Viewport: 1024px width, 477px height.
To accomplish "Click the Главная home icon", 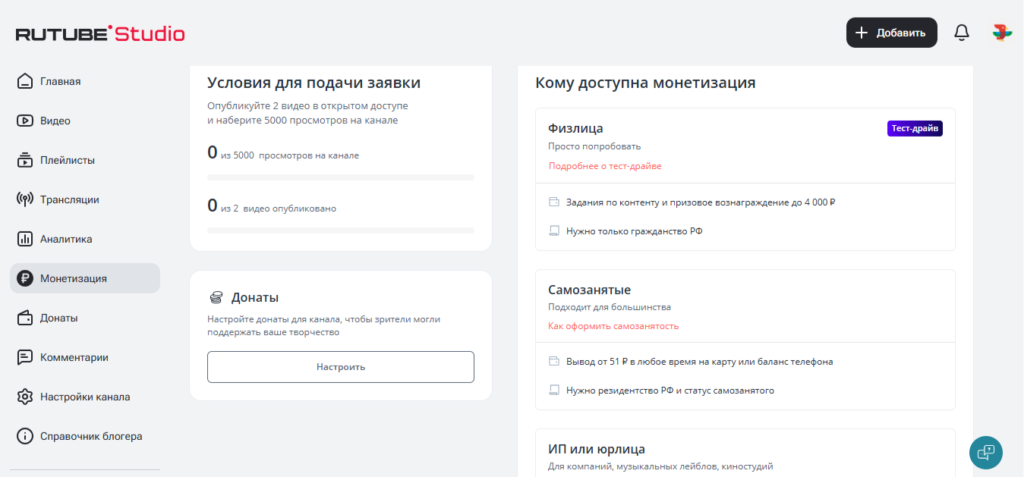I will pos(25,82).
